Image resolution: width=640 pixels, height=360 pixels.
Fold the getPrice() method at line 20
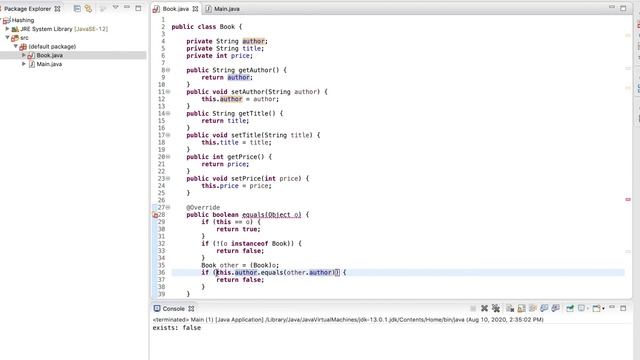168,157
